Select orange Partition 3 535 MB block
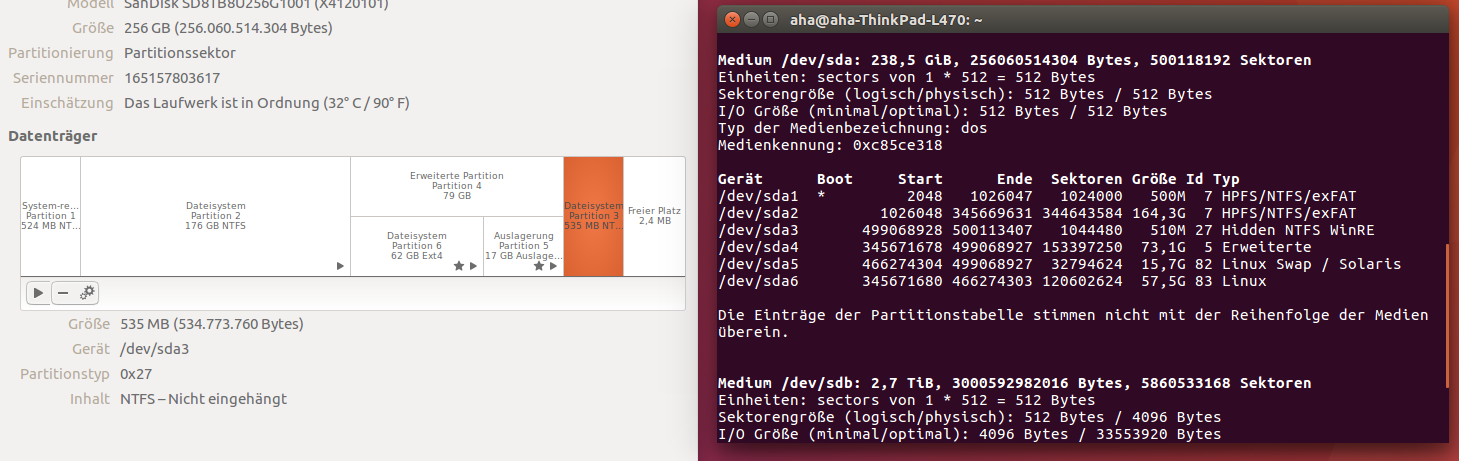This screenshot has width=1459, height=461. [x=593, y=216]
